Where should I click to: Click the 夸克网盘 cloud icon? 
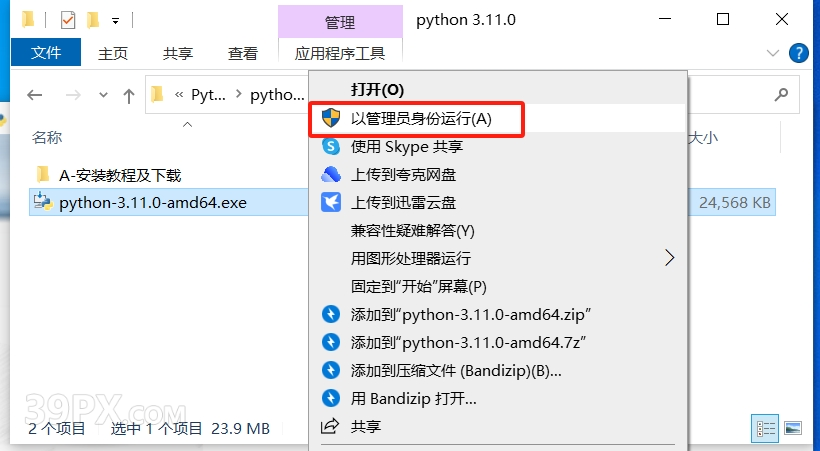coord(331,175)
